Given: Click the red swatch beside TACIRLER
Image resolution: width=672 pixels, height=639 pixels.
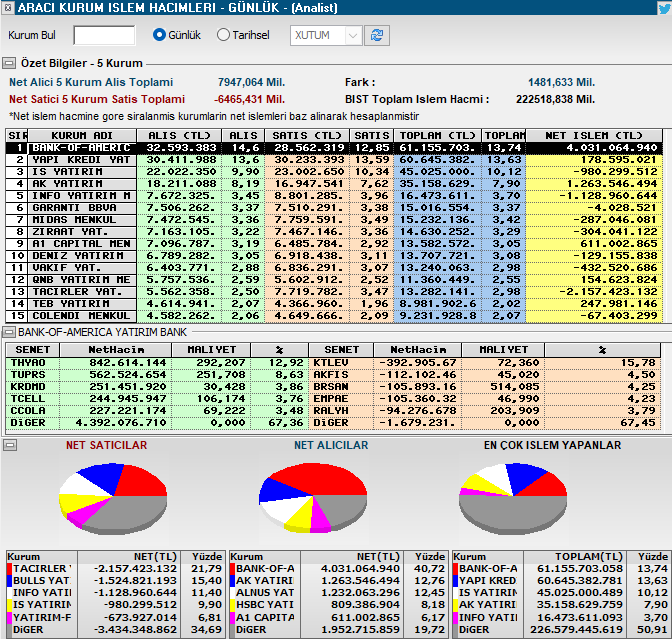Looking at the screenshot, I should [9, 569].
